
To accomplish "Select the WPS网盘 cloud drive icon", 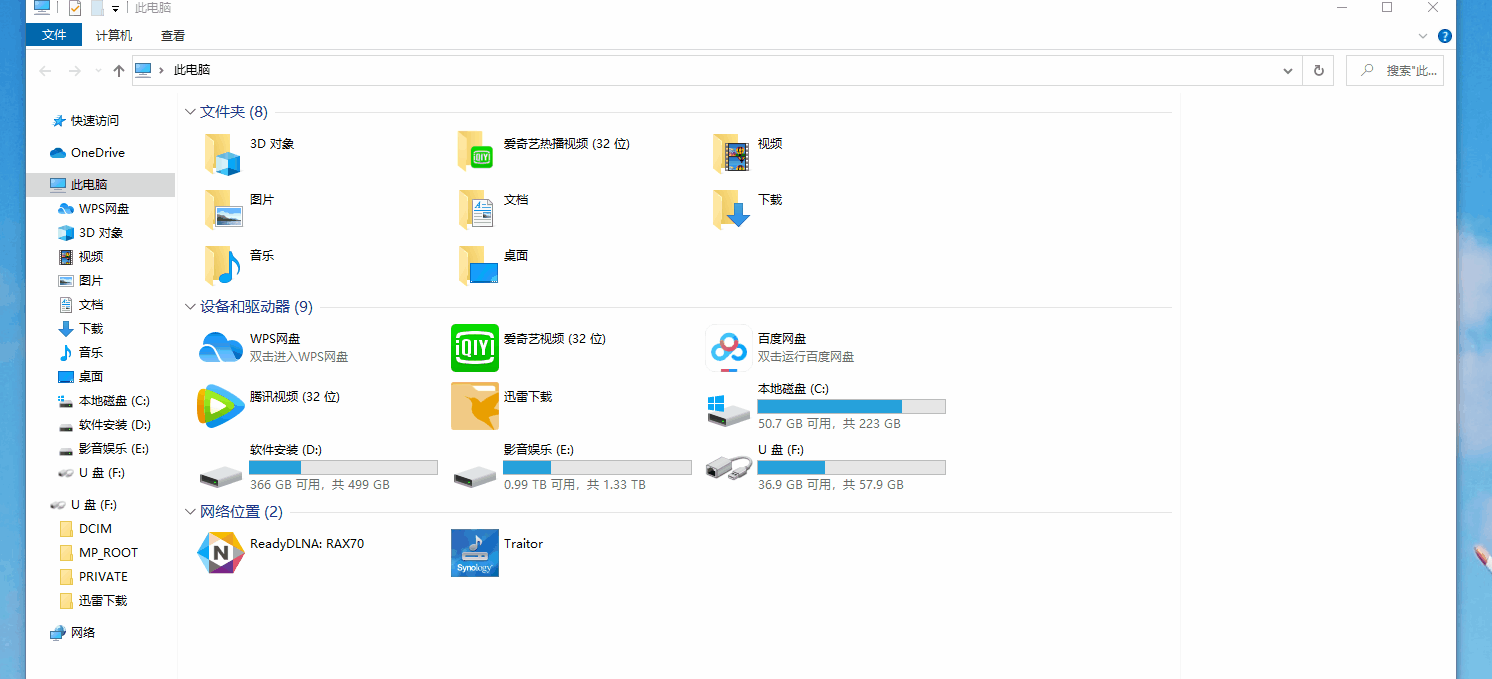I will [x=221, y=348].
